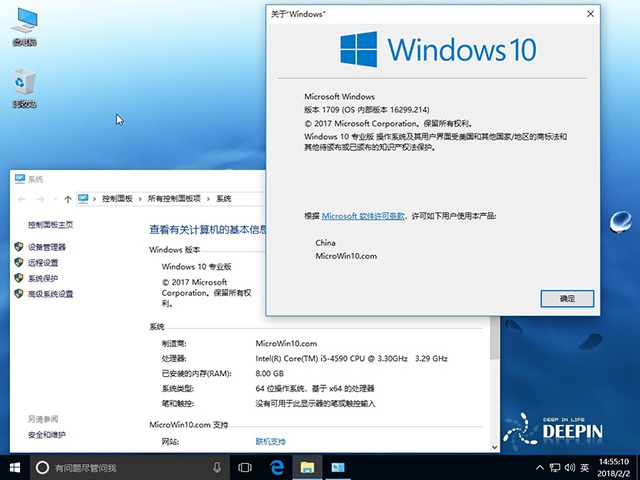
Task: Click the Up arrow in System window
Action: click(68, 199)
